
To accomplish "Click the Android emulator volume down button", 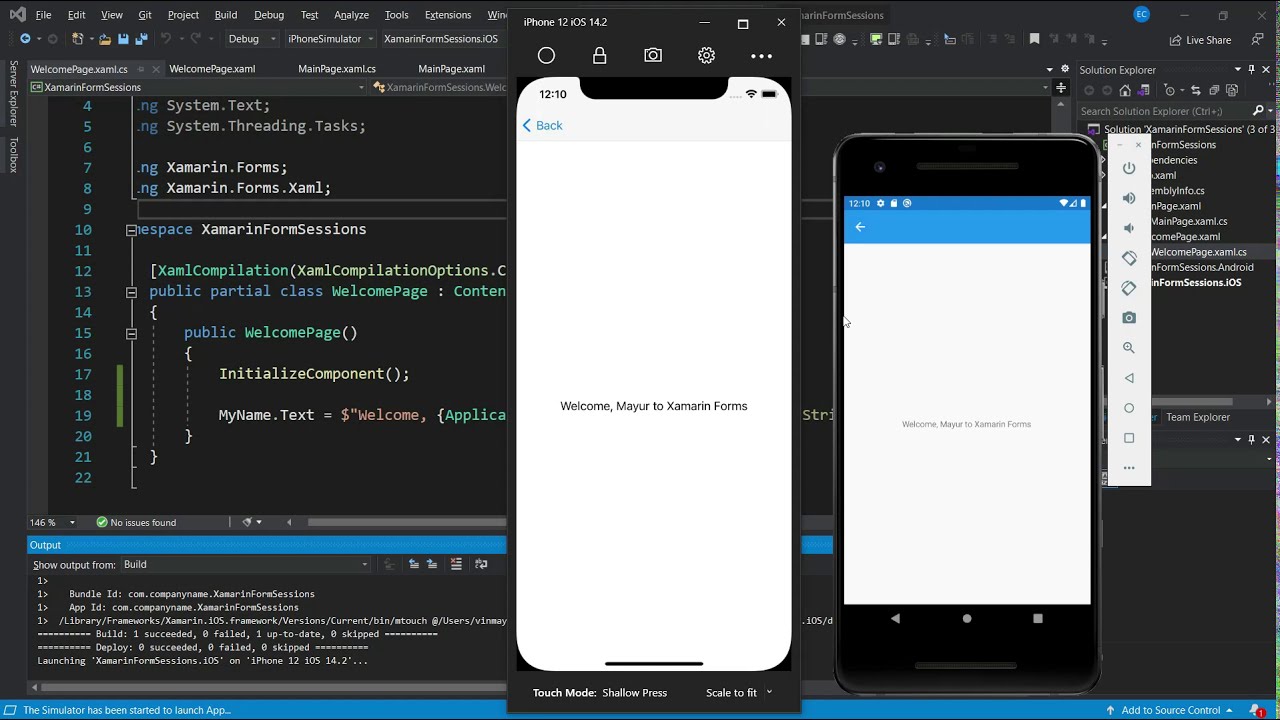I will tap(1129, 228).
